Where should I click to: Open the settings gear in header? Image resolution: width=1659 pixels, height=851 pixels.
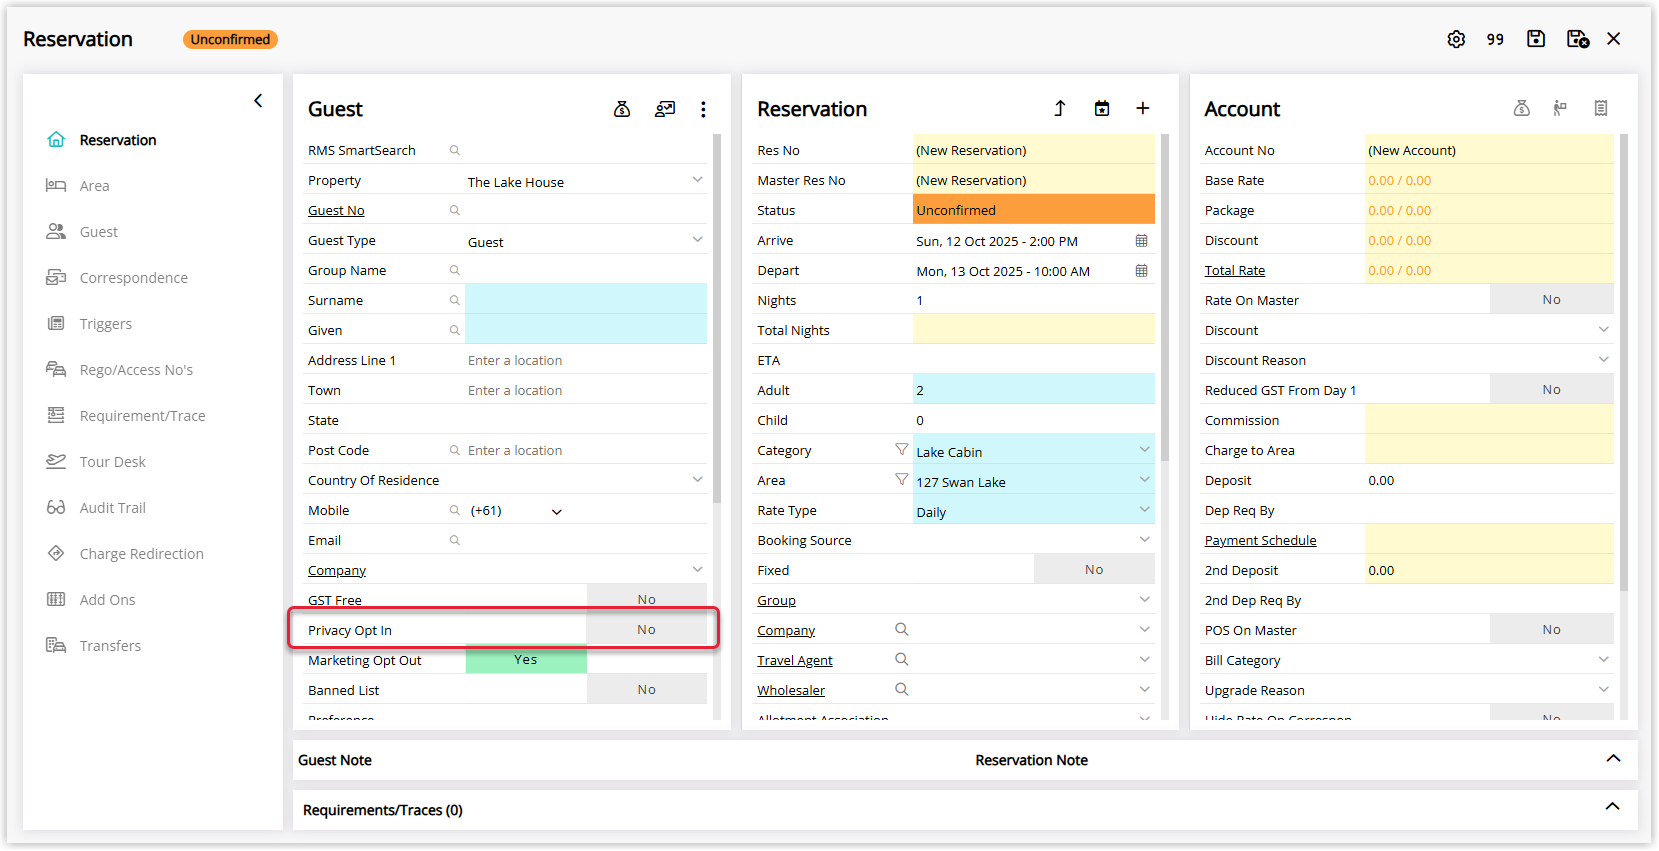(1456, 39)
